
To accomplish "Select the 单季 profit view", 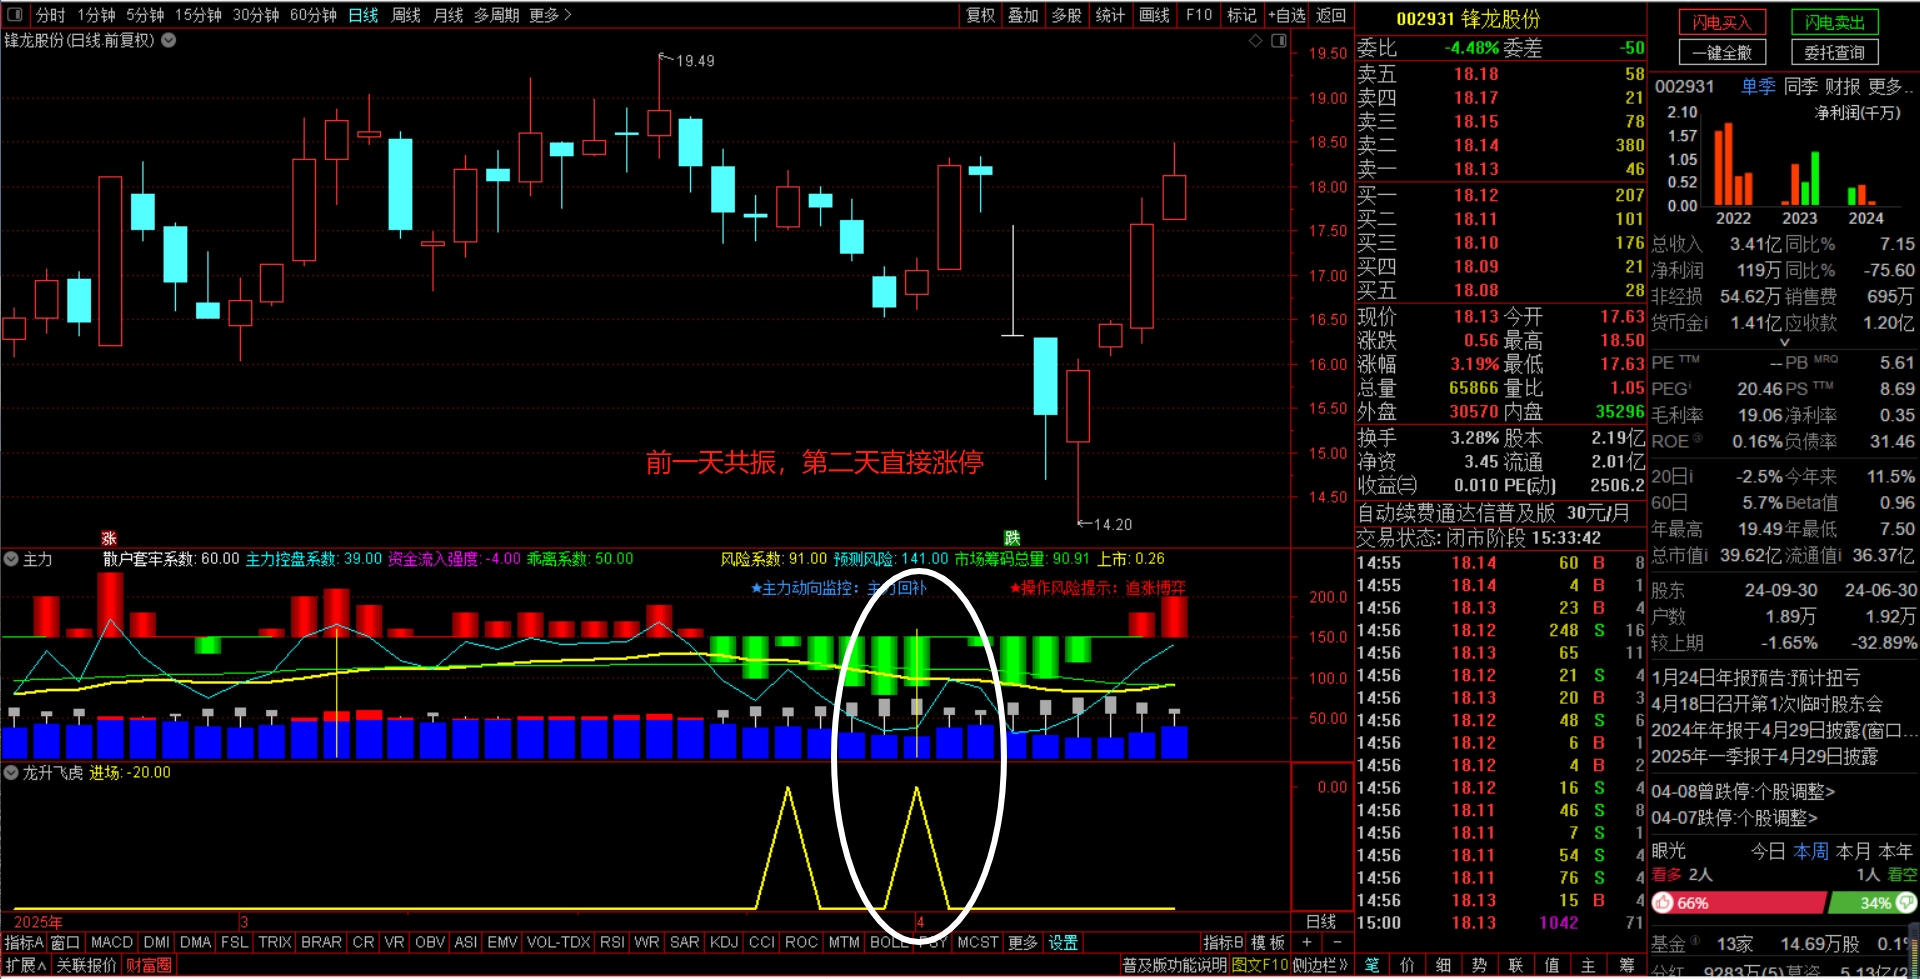I will coord(1758,87).
